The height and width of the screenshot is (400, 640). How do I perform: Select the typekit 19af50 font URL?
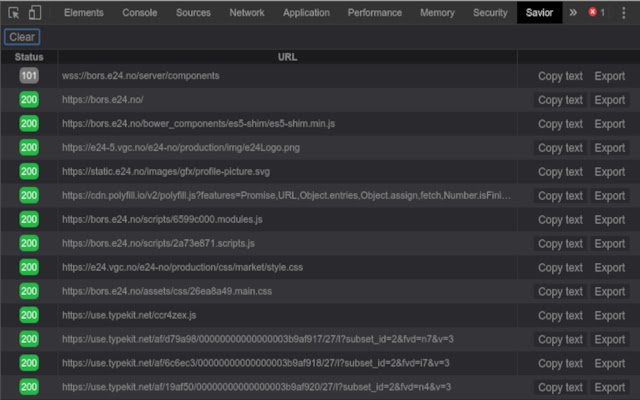[257, 387]
